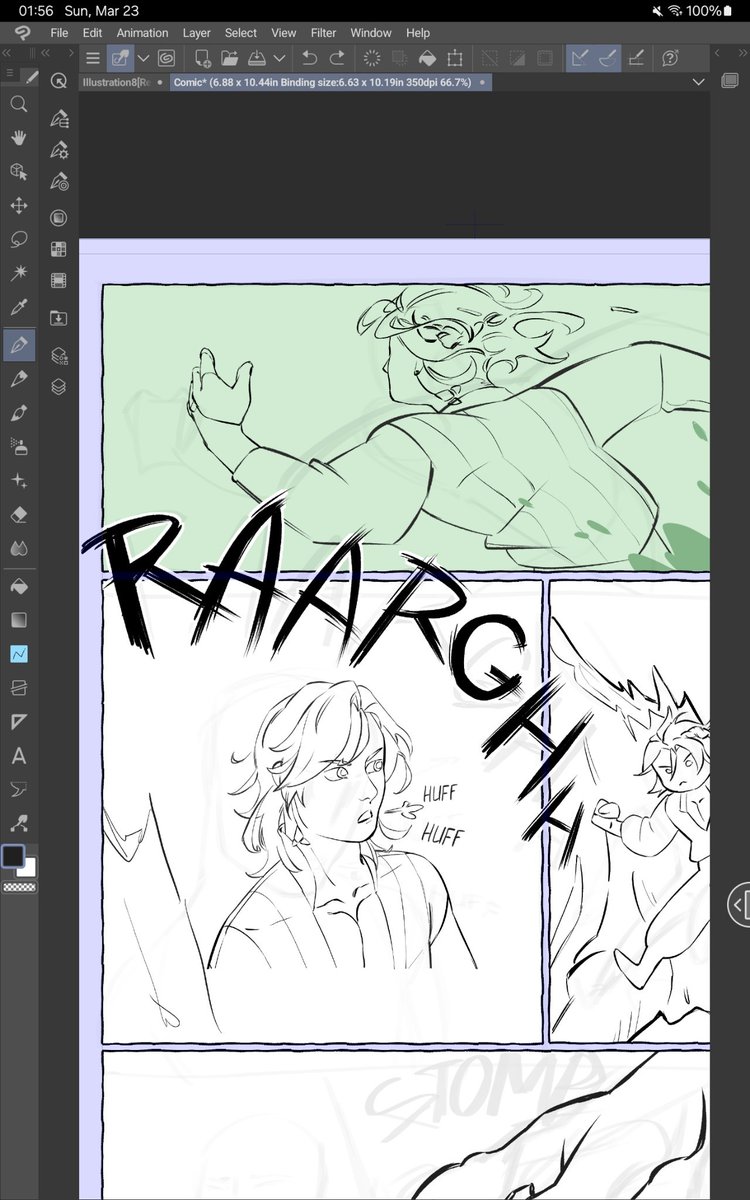Viewport: 750px width, 1200px height.
Task: Open the Material download folder palette
Action: [x=58, y=318]
